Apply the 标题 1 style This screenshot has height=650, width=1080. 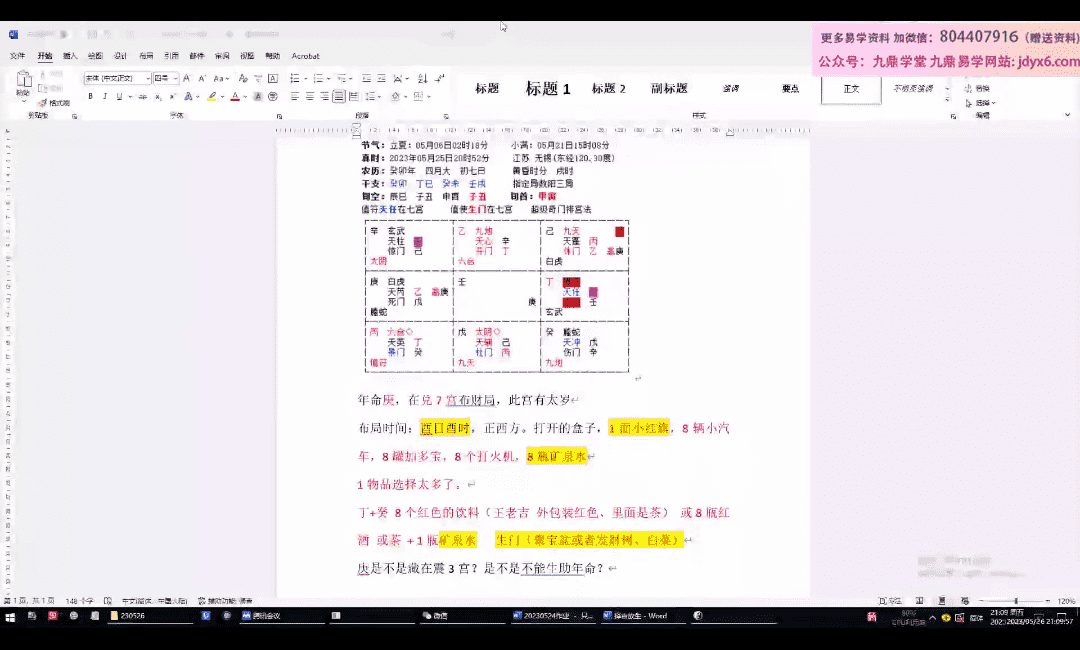(x=547, y=89)
